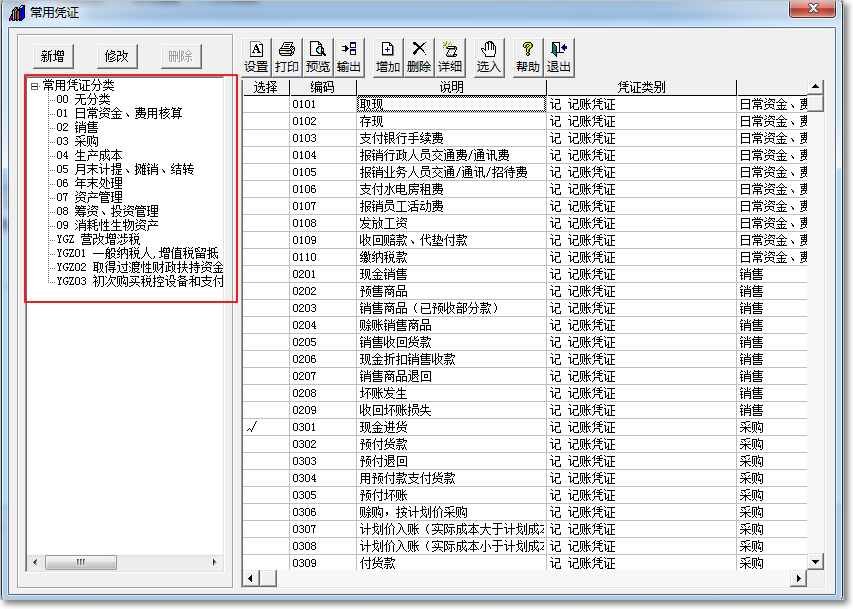Viewport: 853px width, 609px height.
Task: Click the 输出 (Export) toolbar icon
Action: tap(349, 56)
